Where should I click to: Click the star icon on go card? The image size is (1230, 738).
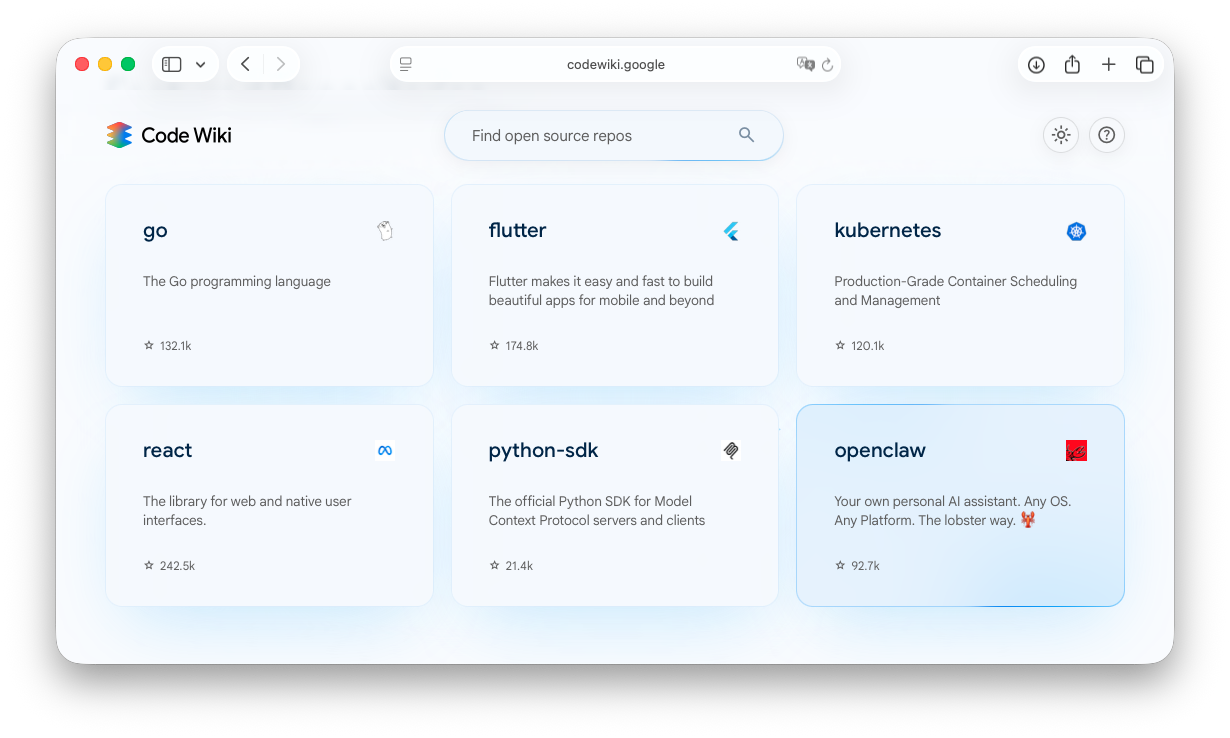coord(149,345)
